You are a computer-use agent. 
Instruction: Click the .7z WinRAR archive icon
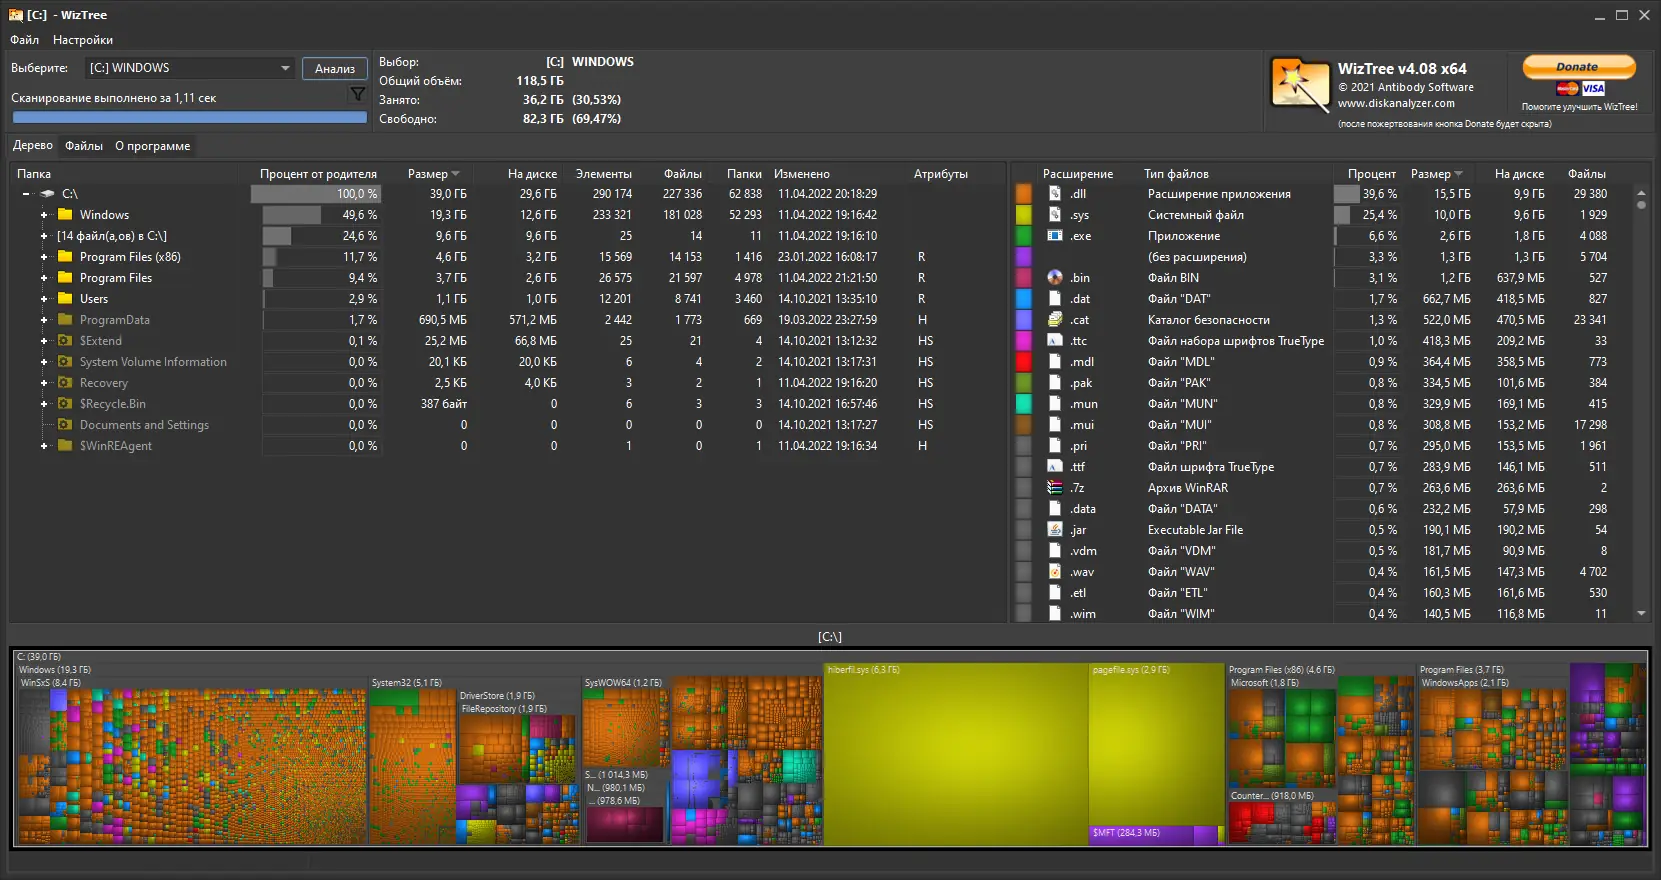pos(1054,488)
